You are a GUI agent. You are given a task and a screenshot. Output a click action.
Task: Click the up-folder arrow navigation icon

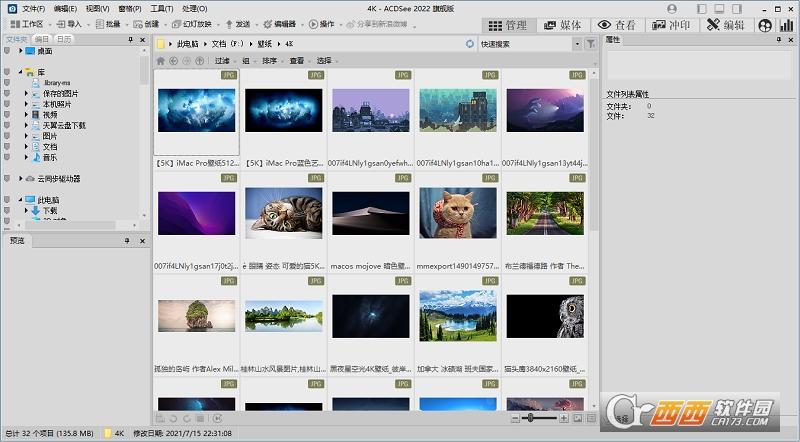click(199, 61)
